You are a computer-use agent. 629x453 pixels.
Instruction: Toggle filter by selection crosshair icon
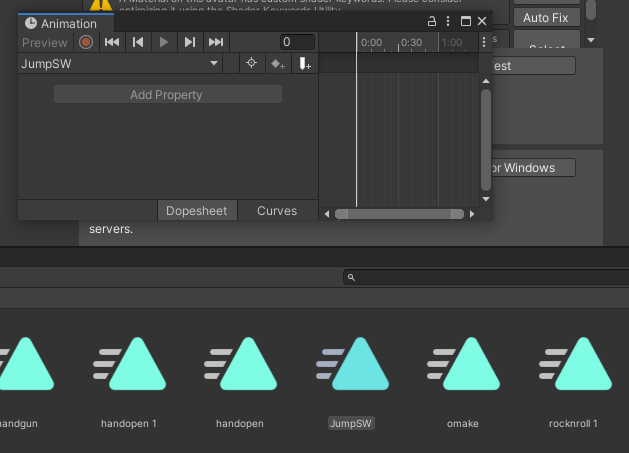[x=252, y=63]
